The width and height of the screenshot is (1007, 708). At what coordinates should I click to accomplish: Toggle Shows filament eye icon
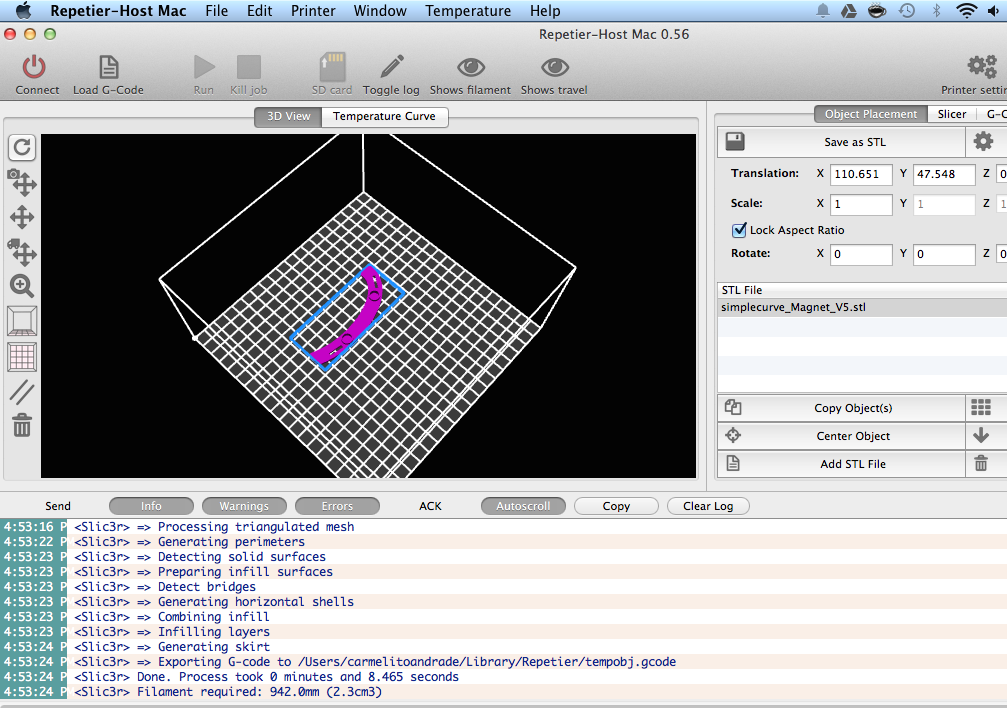(471, 67)
